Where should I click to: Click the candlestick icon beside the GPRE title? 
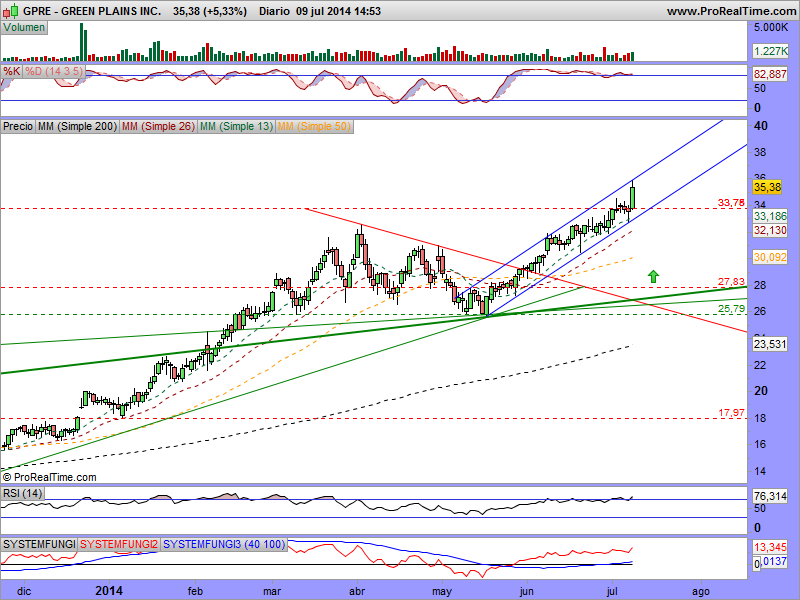click(11, 11)
